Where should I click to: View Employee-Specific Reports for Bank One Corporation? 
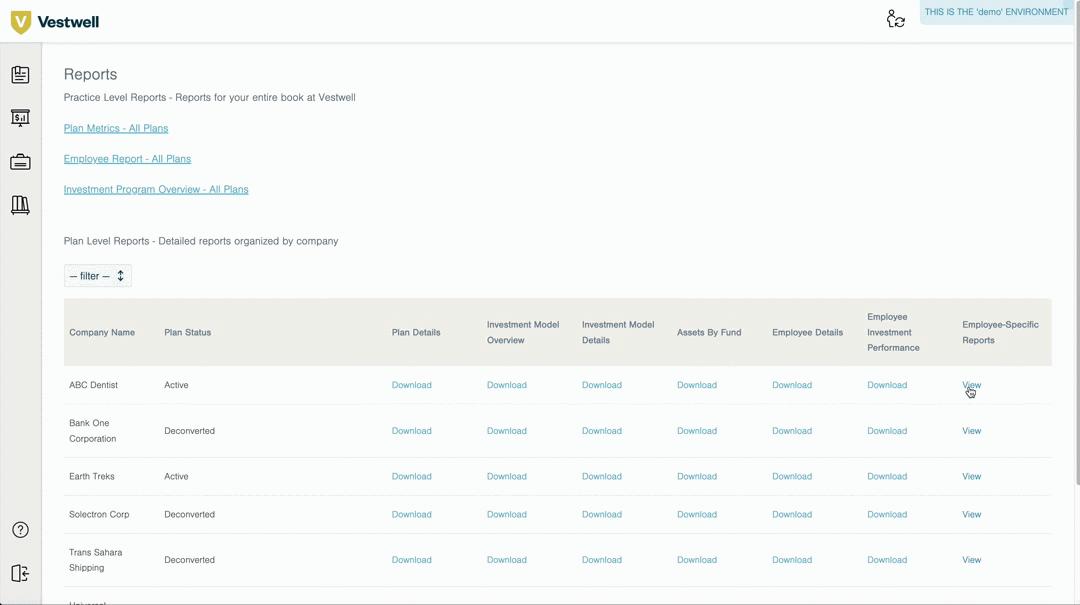(972, 431)
